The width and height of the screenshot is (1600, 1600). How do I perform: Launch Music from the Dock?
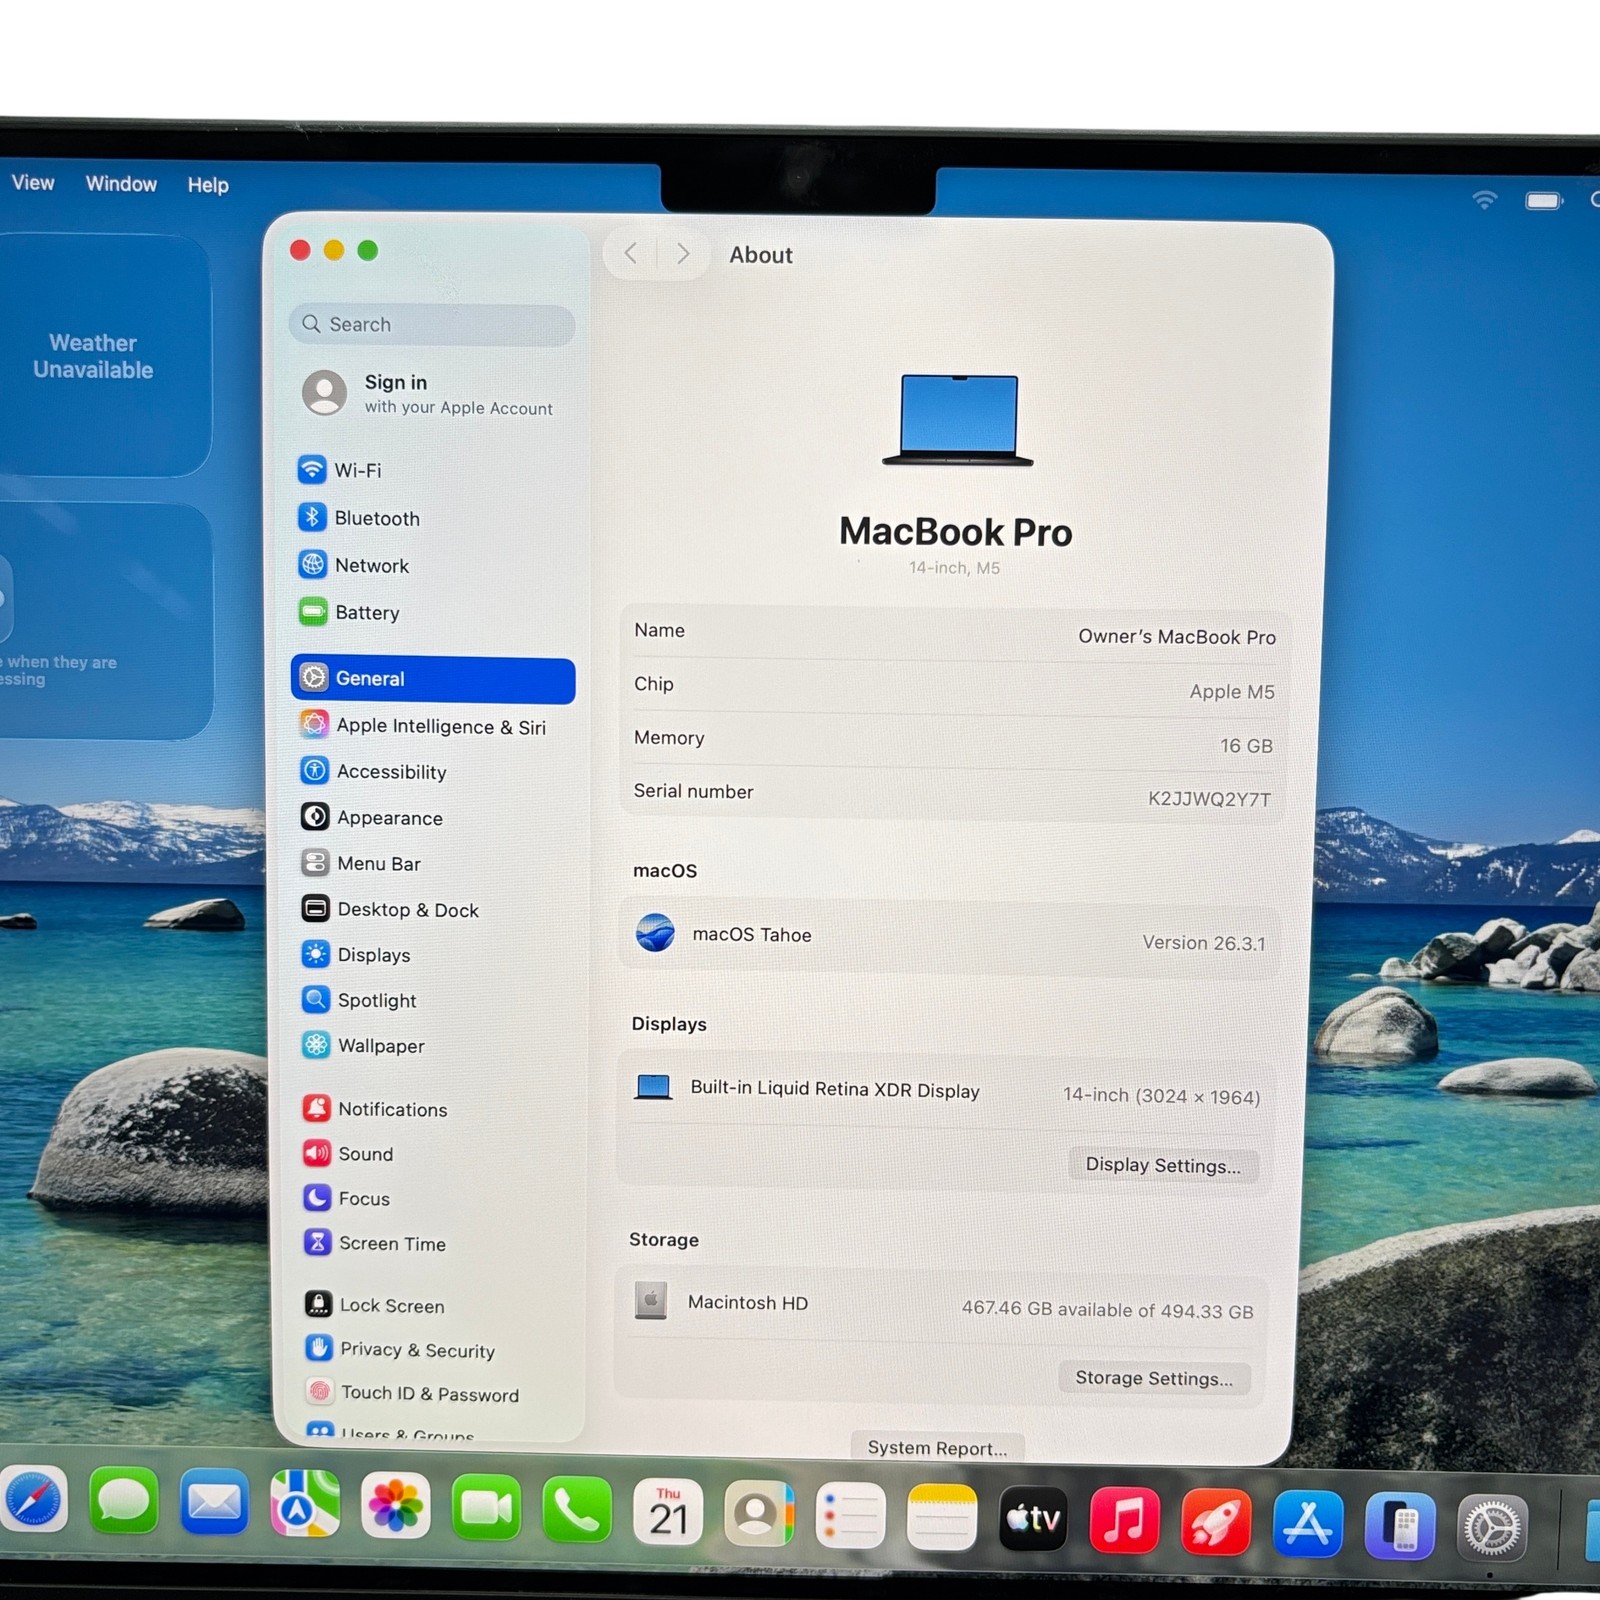coord(1124,1521)
